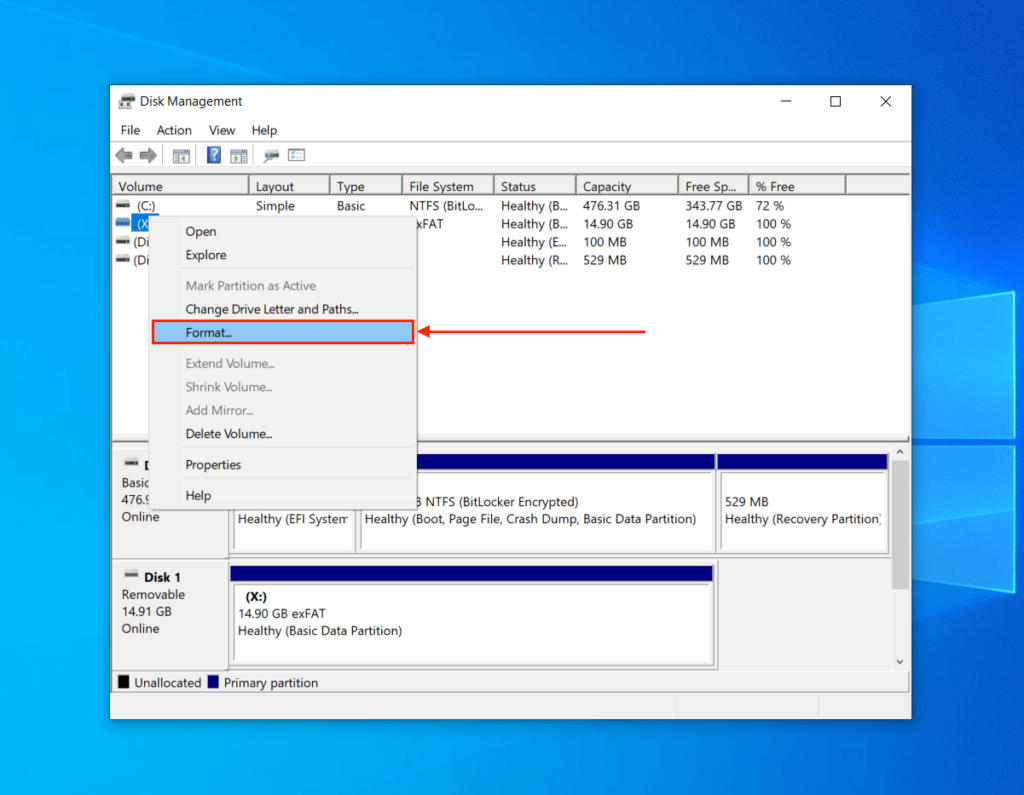Show the Action pane via toolbar icon
This screenshot has width=1024, height=795.
237,155
